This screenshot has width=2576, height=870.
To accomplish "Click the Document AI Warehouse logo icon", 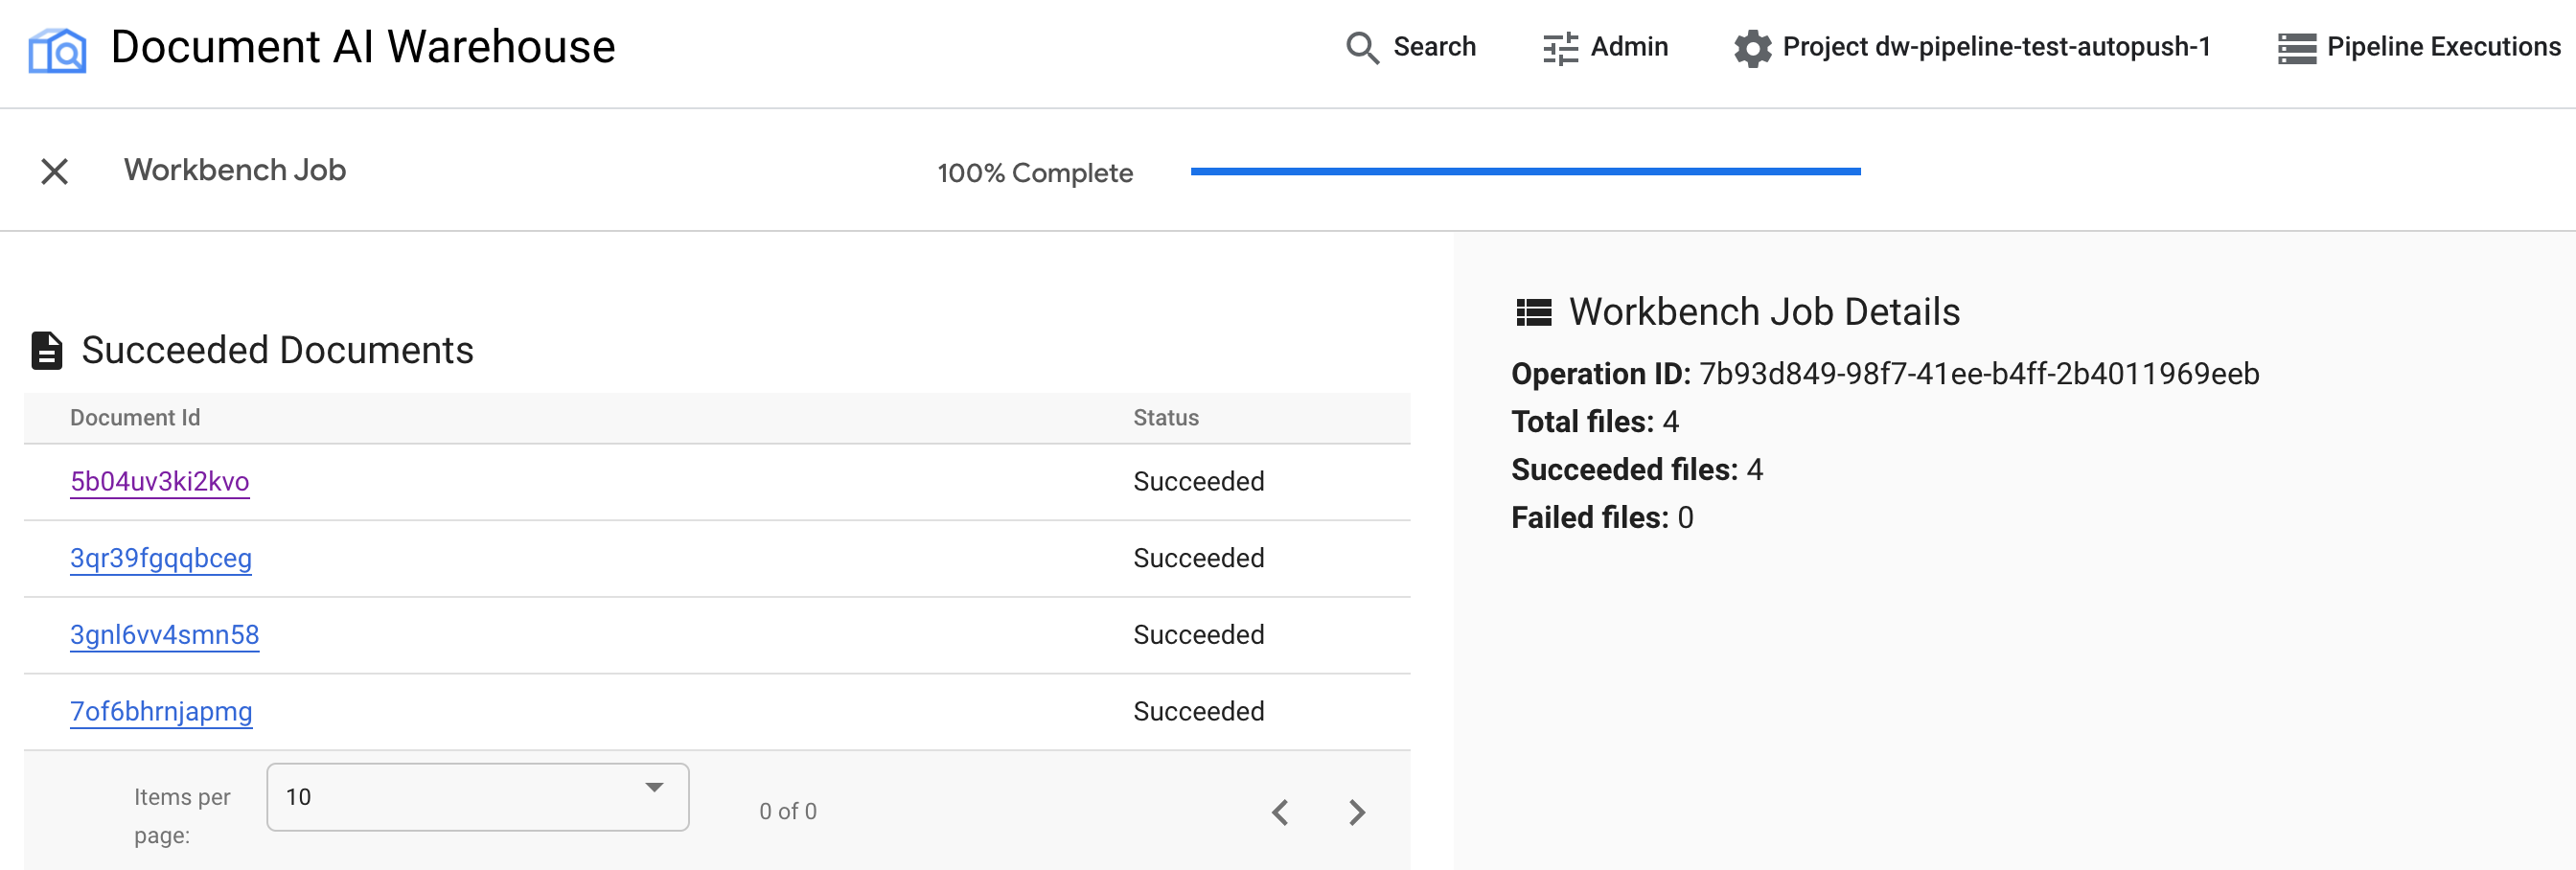I will [57, 49].
